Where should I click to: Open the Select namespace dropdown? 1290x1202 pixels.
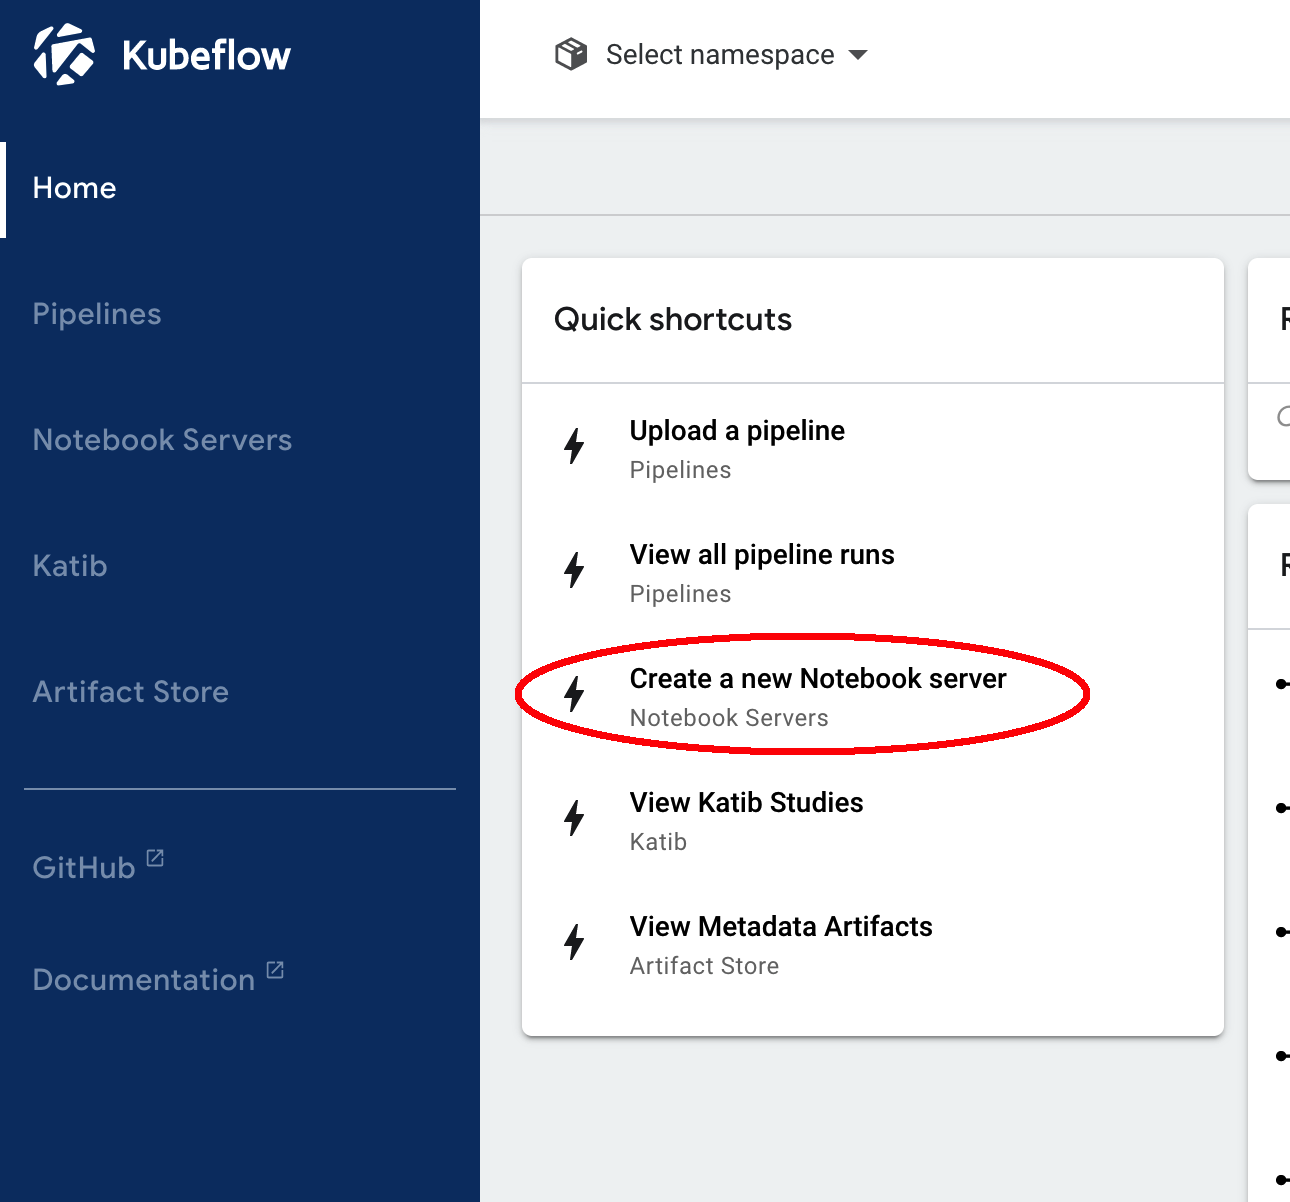coord(720,55)
